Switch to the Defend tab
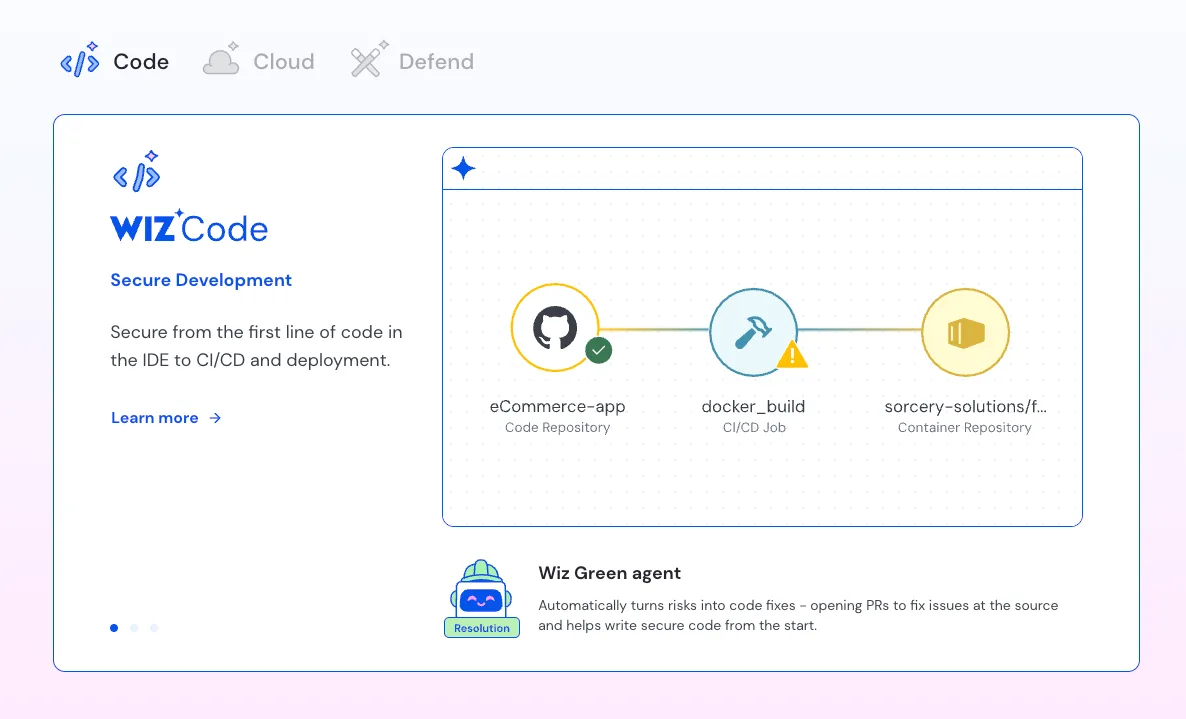The width and height of the screenshot is (1186, 719). pos(412,61)
